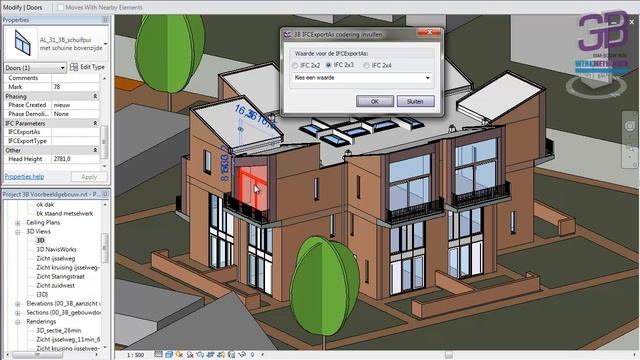Click the Comments value field
The height and width of the screenshot is (360, 640).
click(x=76, y=78)
